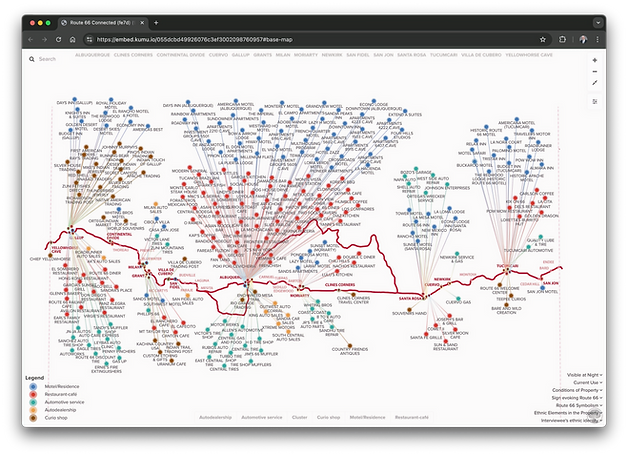
Task: Click the red Restaurant-café legend swatch
Action: [33, 395]
